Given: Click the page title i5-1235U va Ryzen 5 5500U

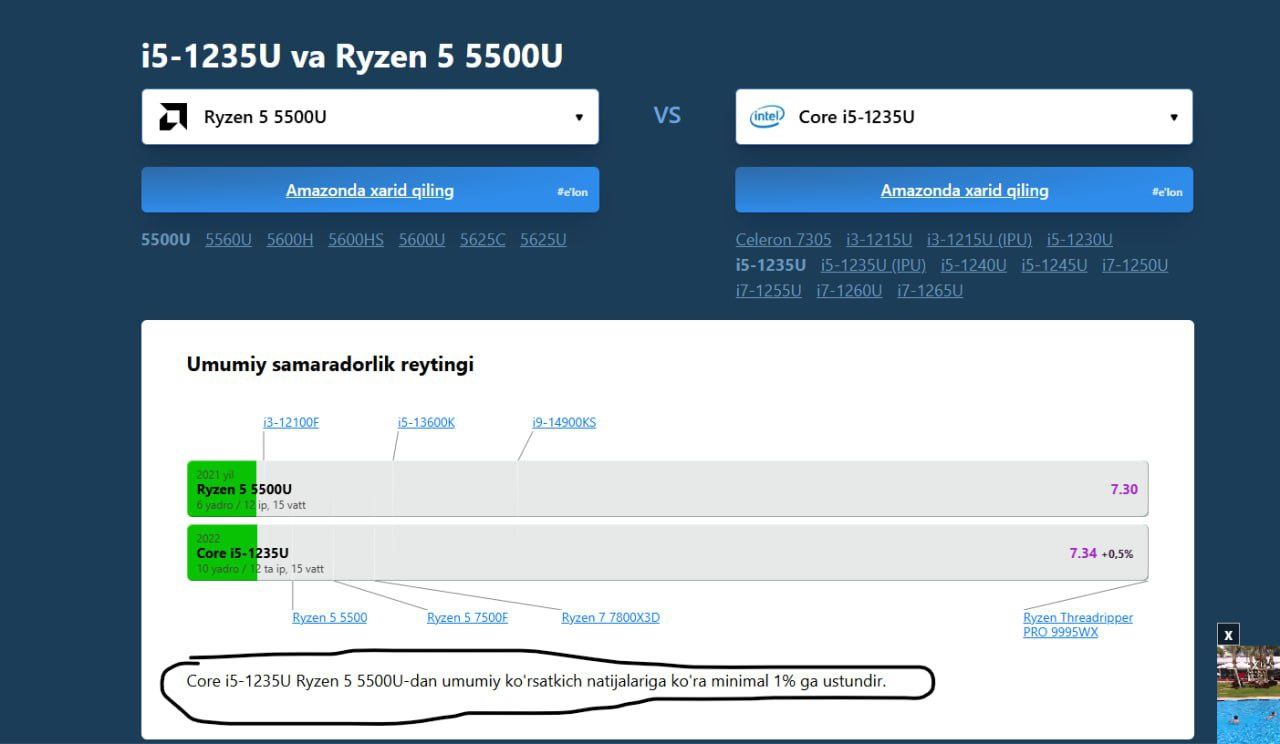Looking at the screenshot, I should pyautogui.click(x=352, y=56).
